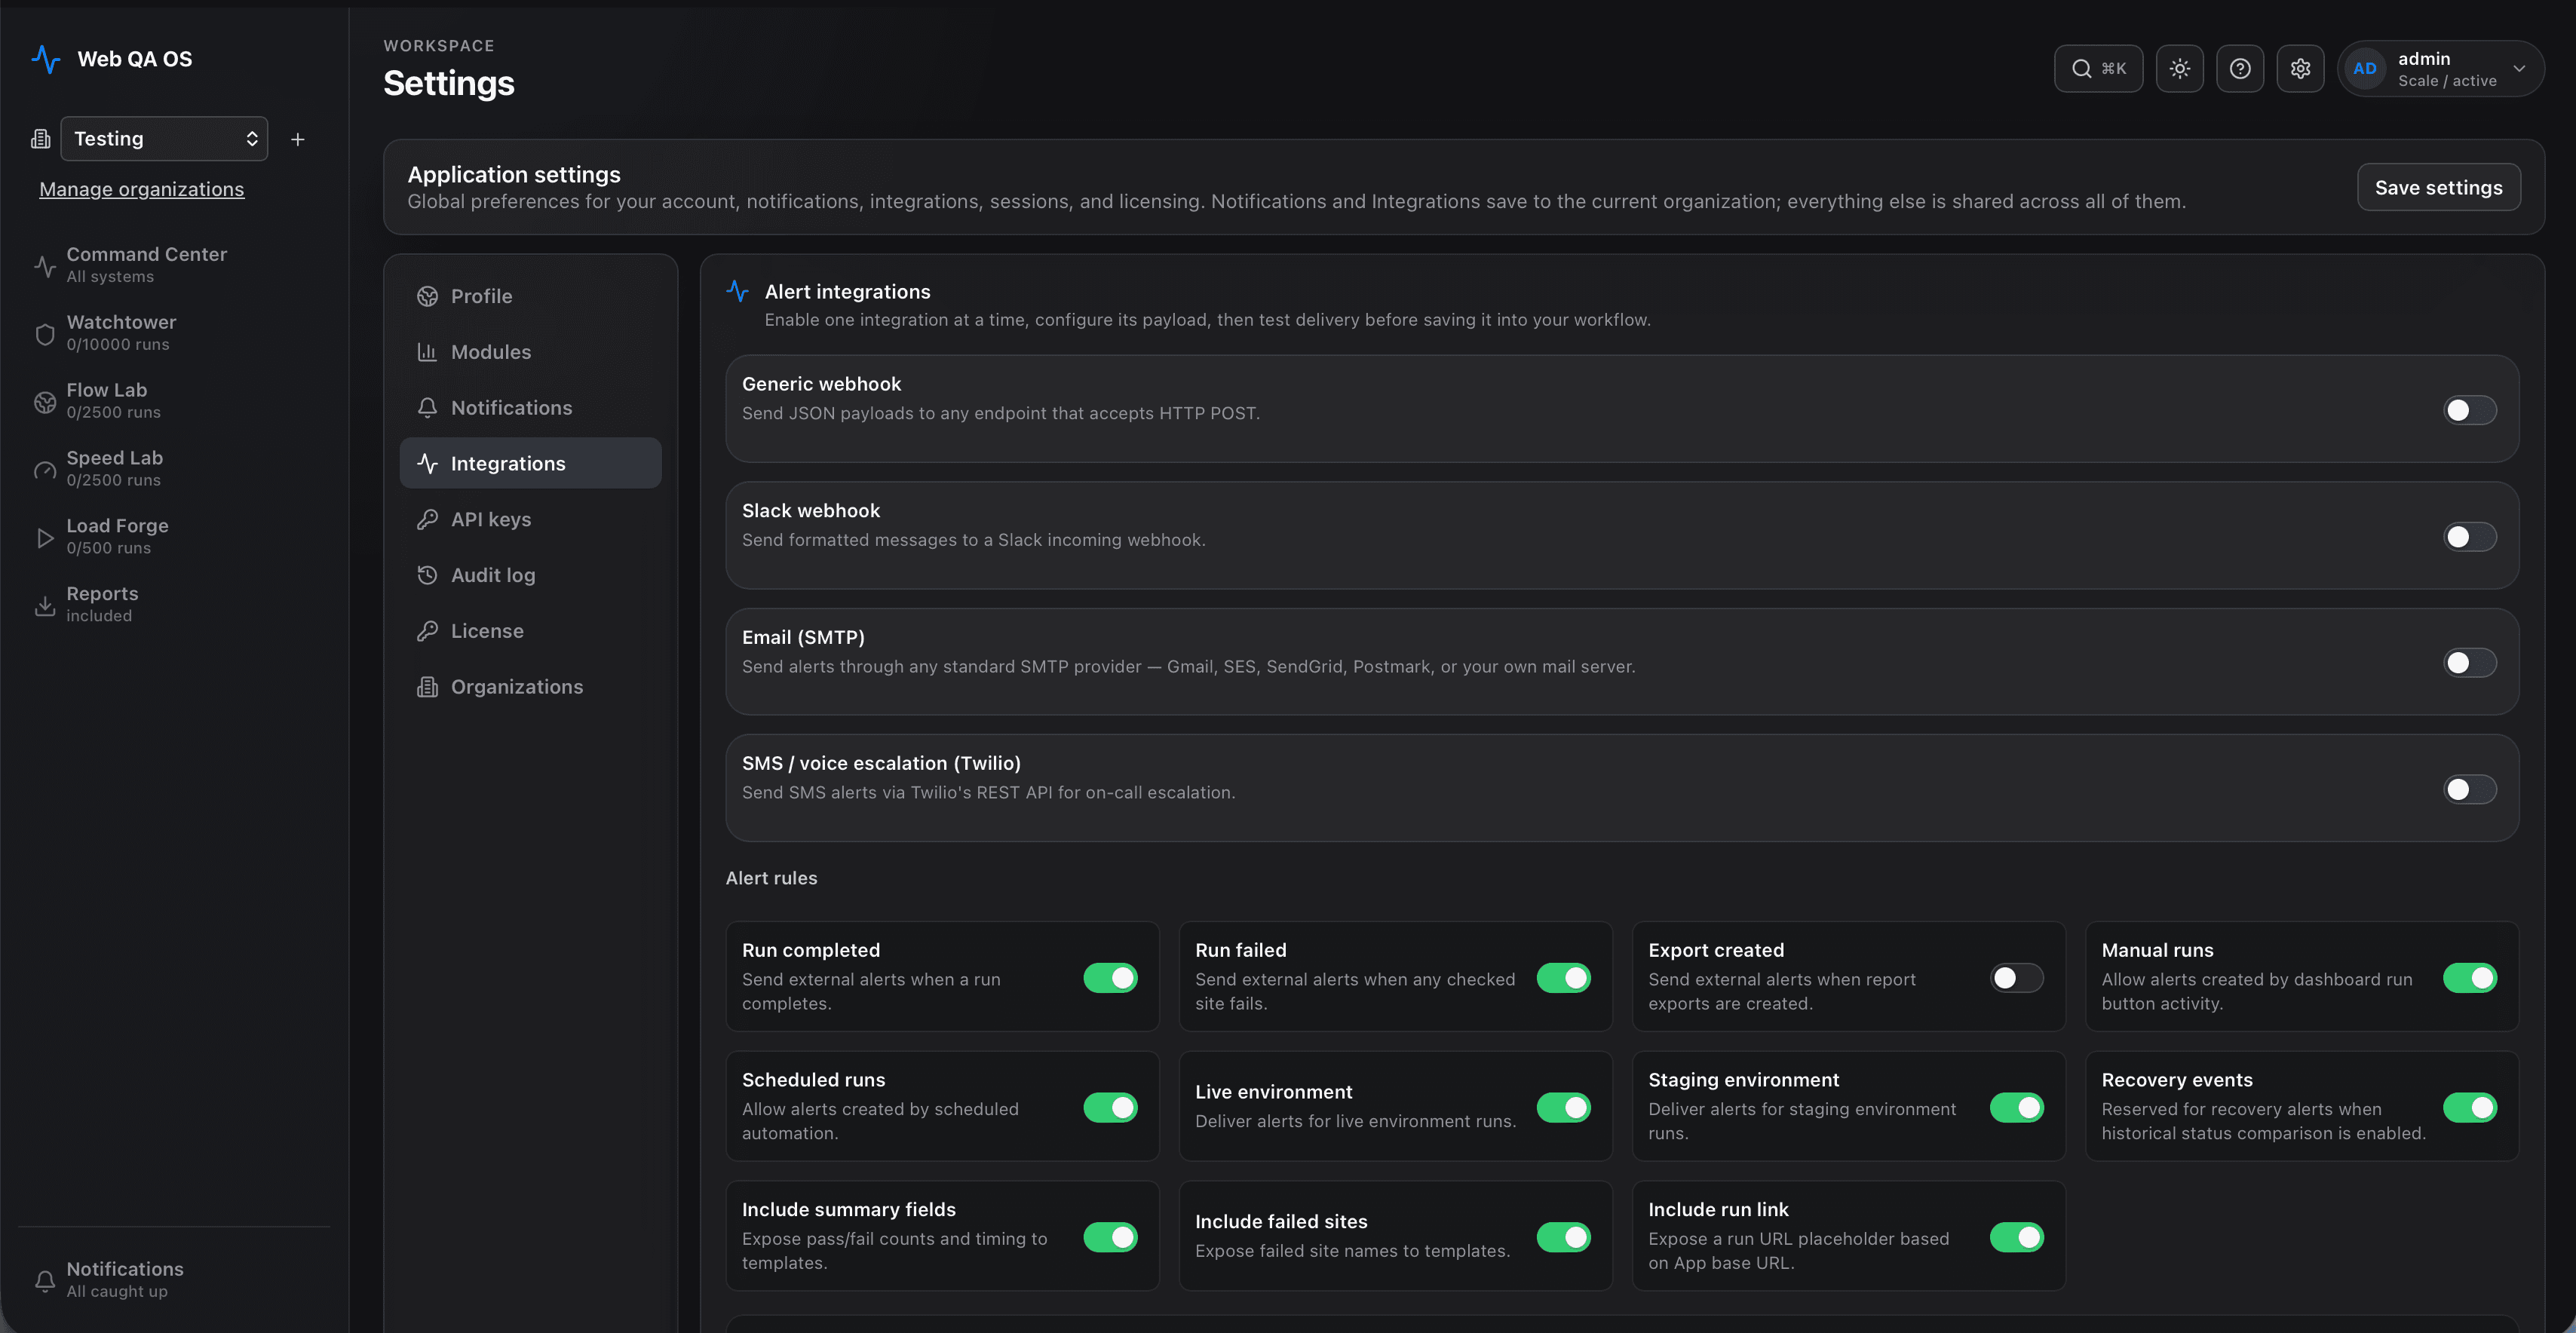Open Speed Lab in the sidebar
The height and width of the screenshot is (1333, 2576).
click(173, 469)
